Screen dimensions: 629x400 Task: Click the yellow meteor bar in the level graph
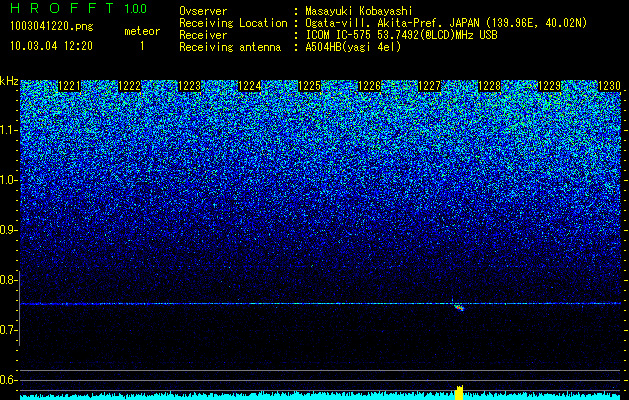coord(459,392)
